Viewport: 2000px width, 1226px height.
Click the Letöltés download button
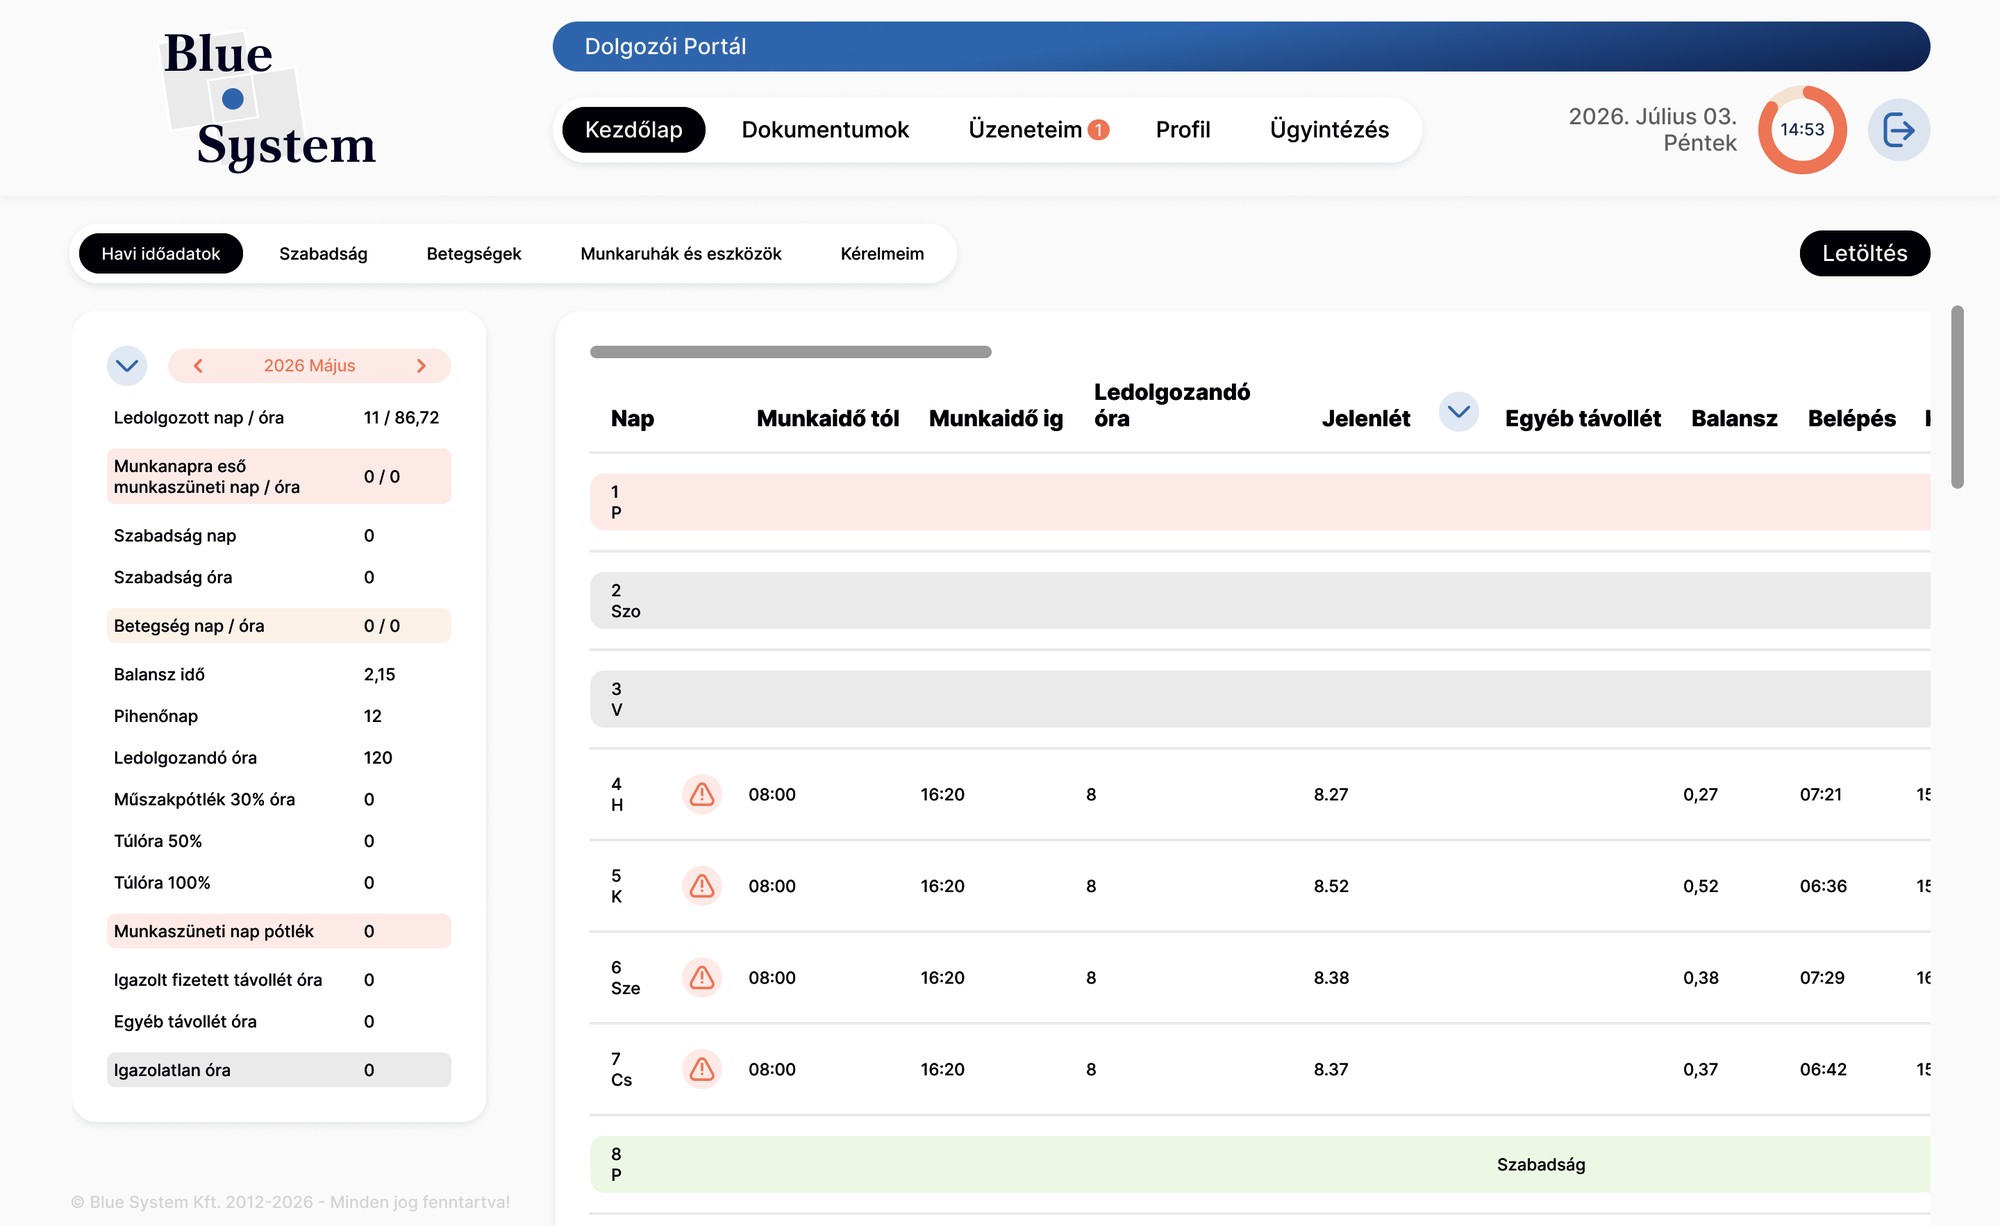pyautogui.click(x=1864, y=254)
